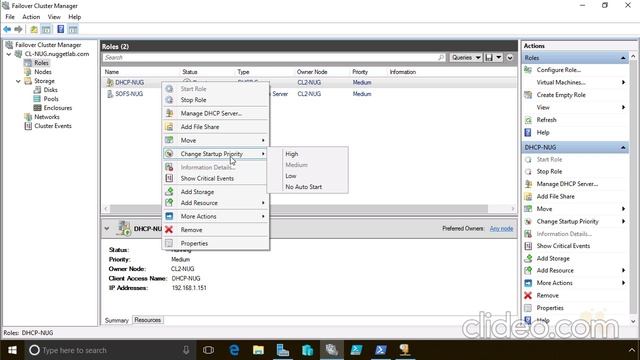Select Cluster Events in the tree
This screenshot has height=360, width=640.
53,126
